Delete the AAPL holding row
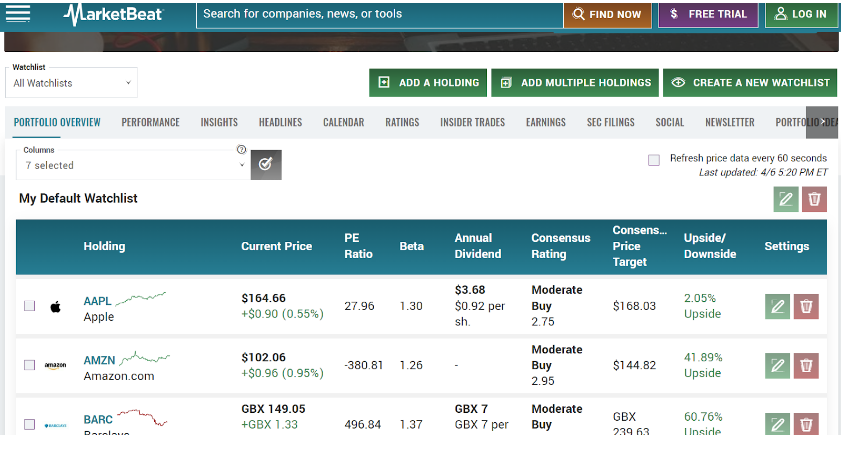The image size is (841, 460). 806,306
